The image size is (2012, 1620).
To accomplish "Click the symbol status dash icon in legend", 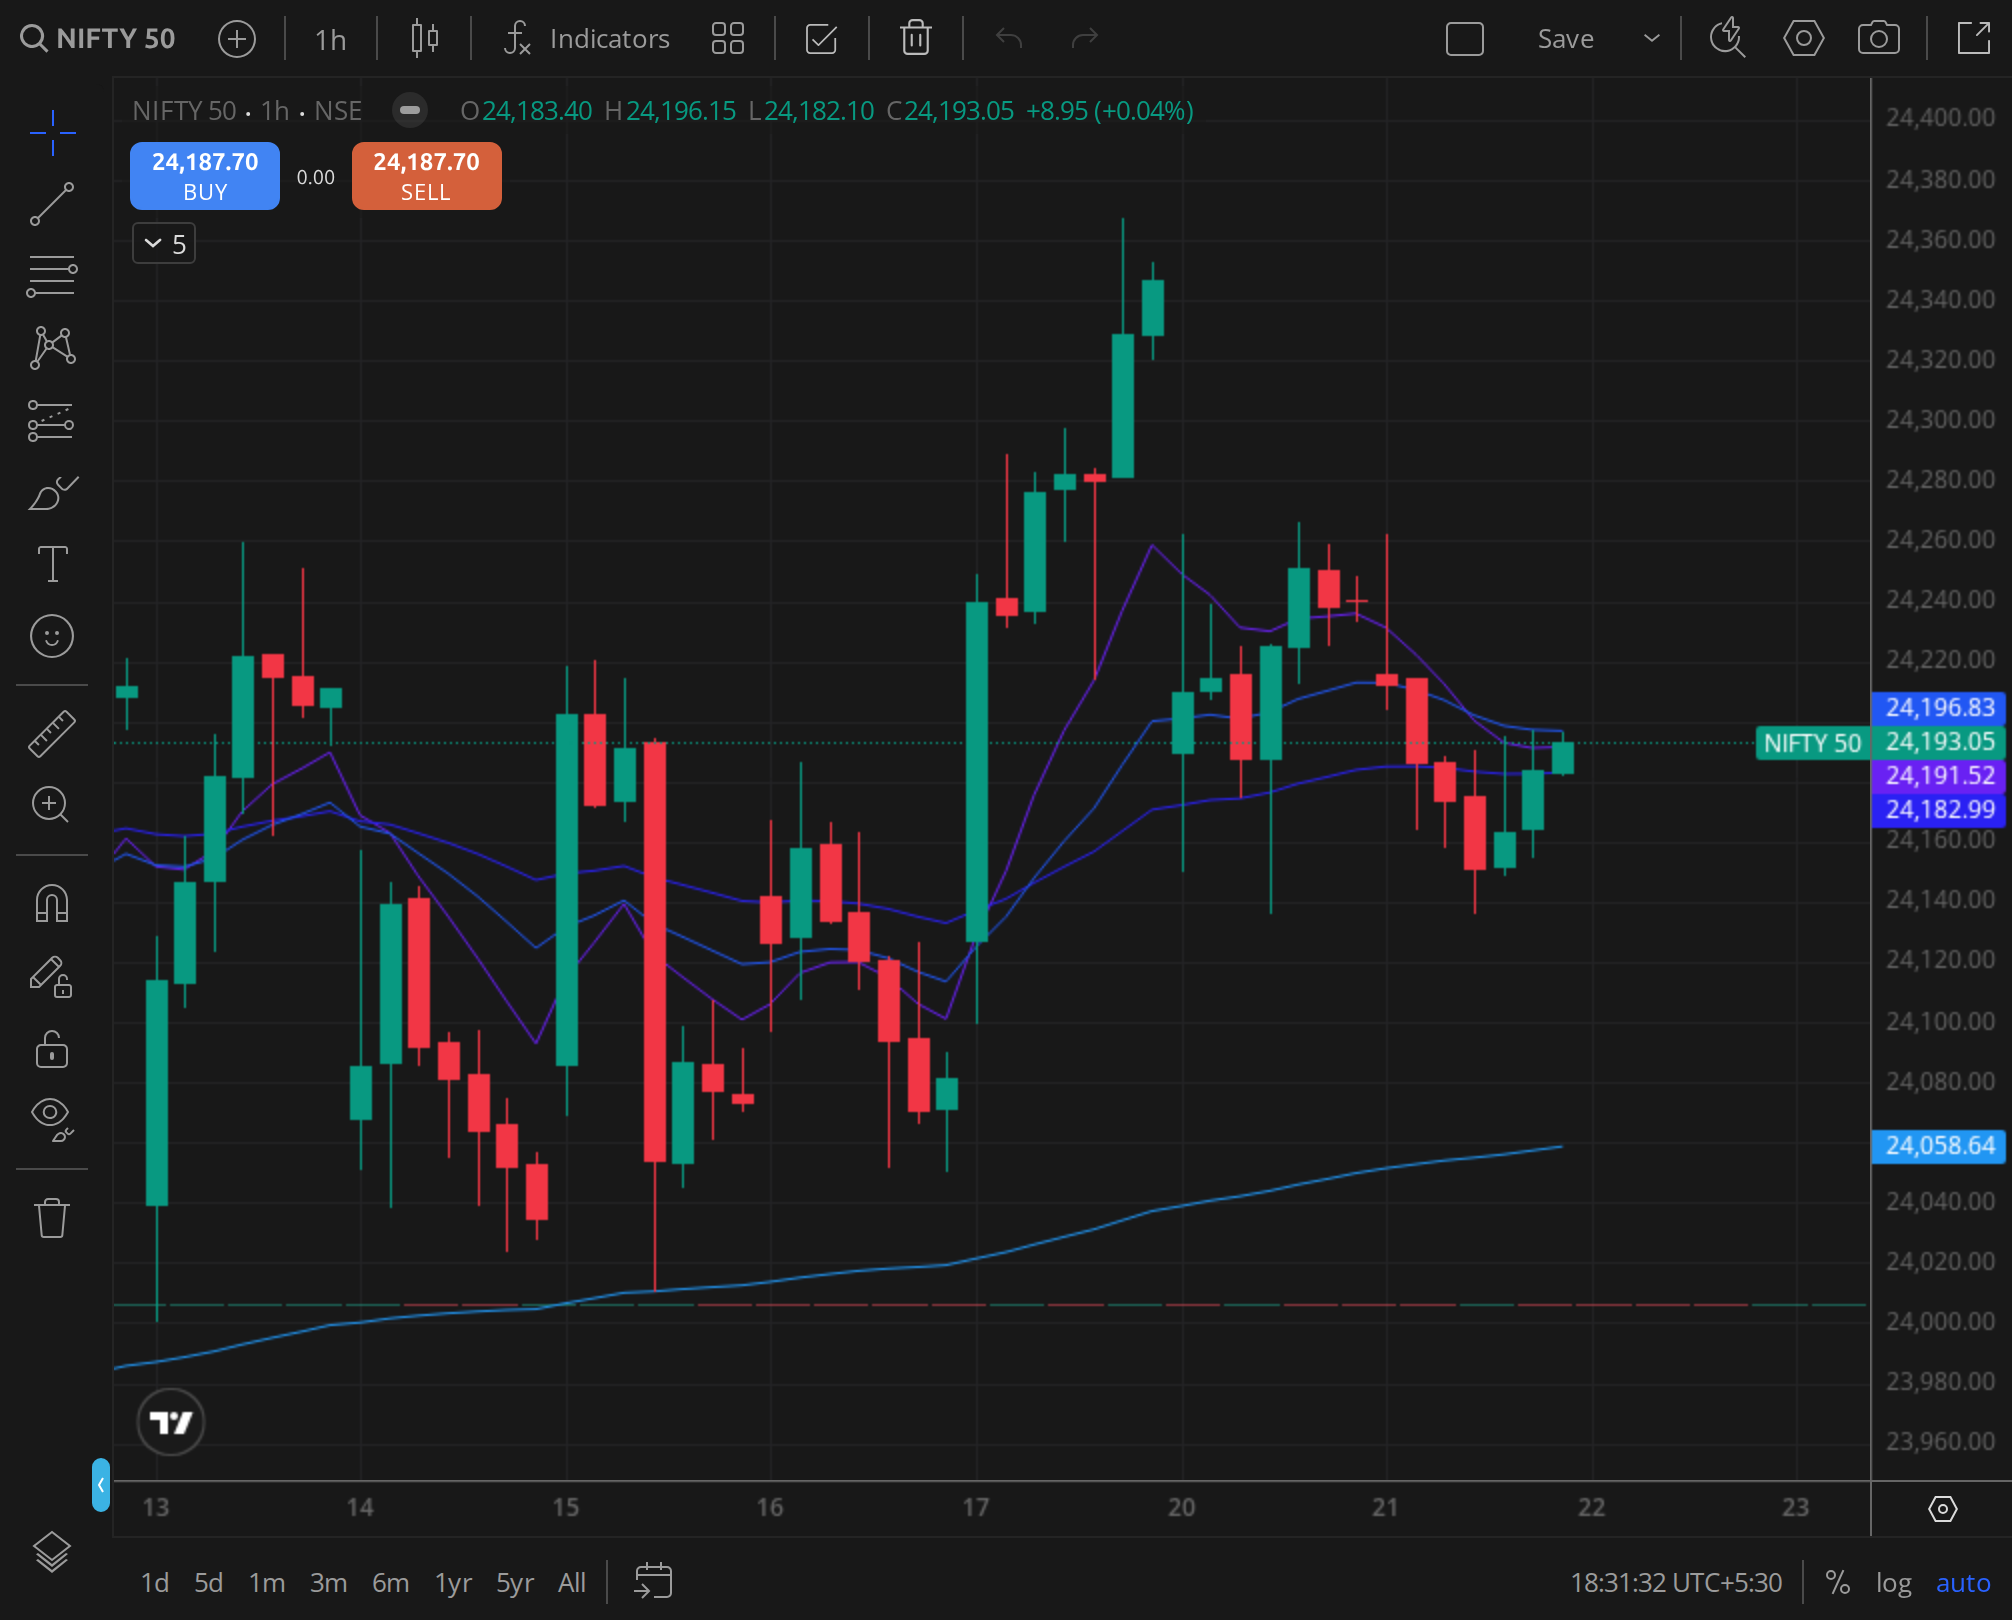I will (410, 110).
